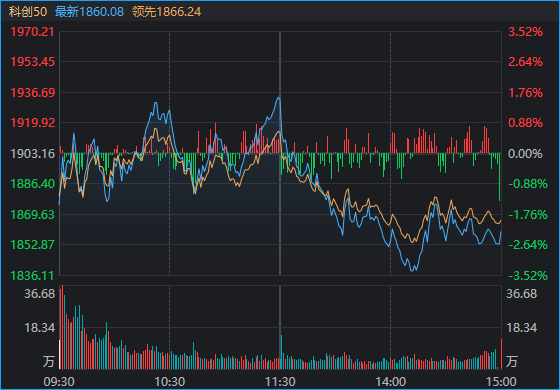Click the right 万 volume unit label

click(511, 361)
